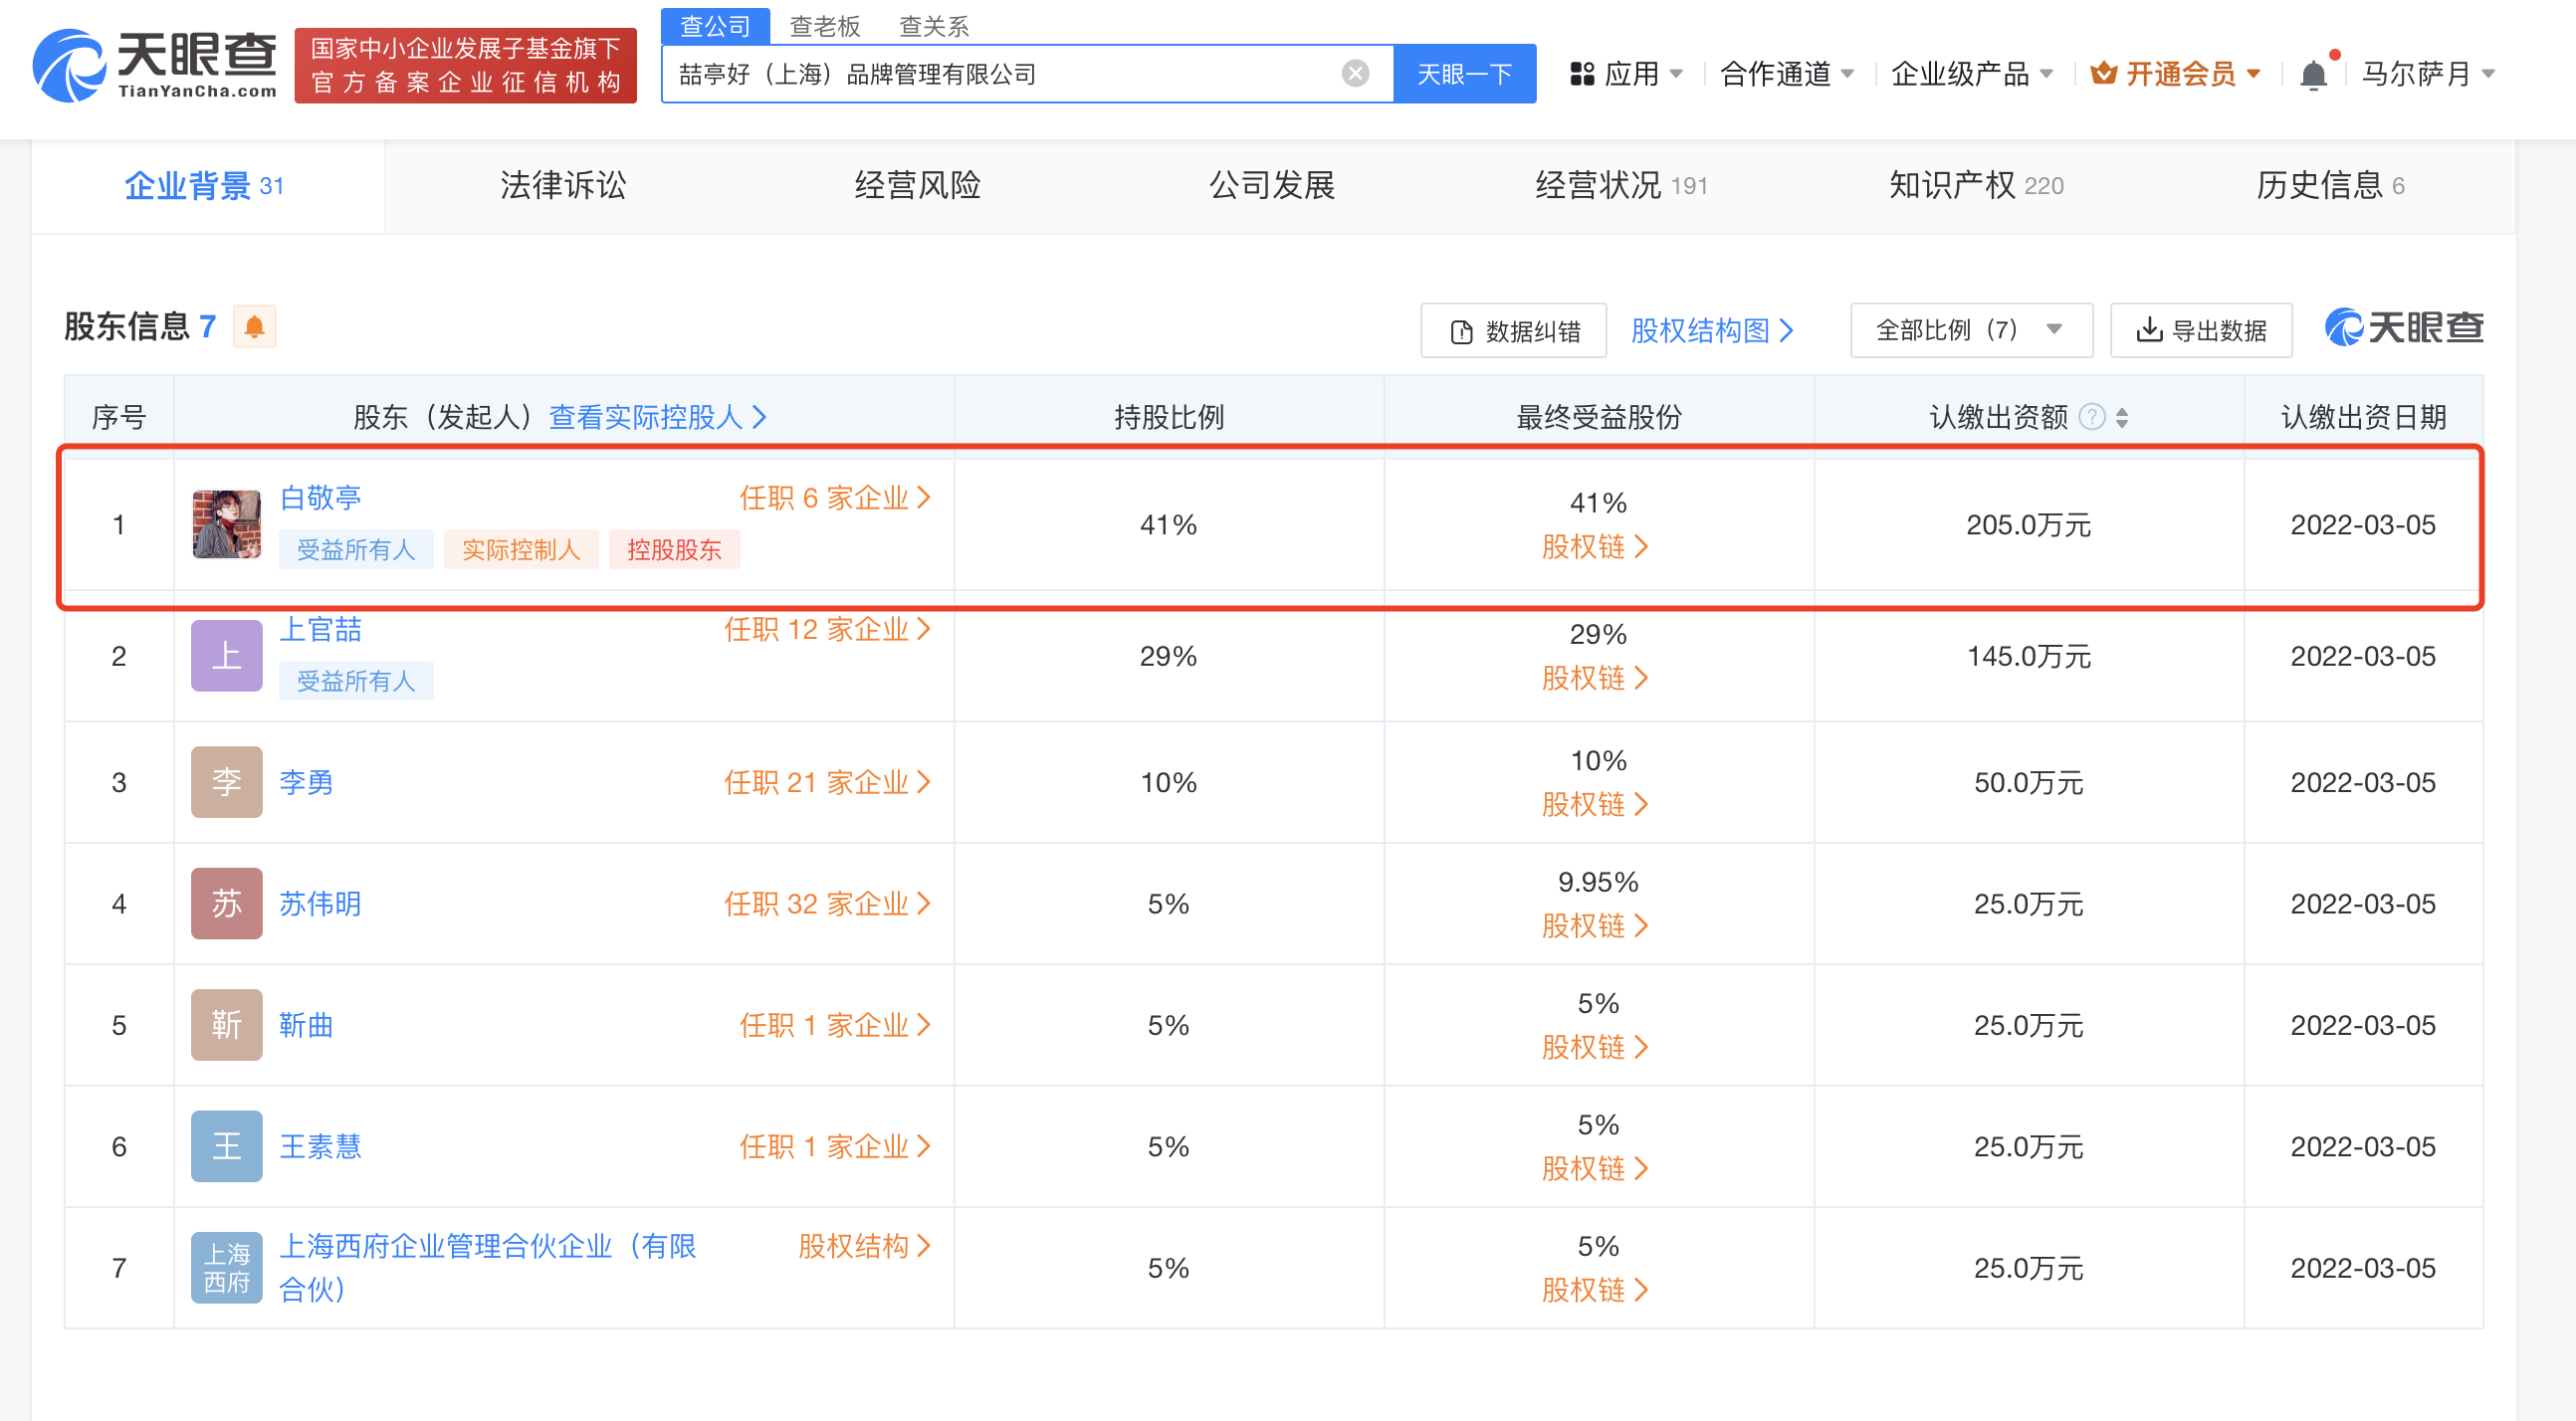The height and width of the screenshot is (1421, 2576).
Task: Click the 天眼一下 search button
Action: click(1464, 74)
